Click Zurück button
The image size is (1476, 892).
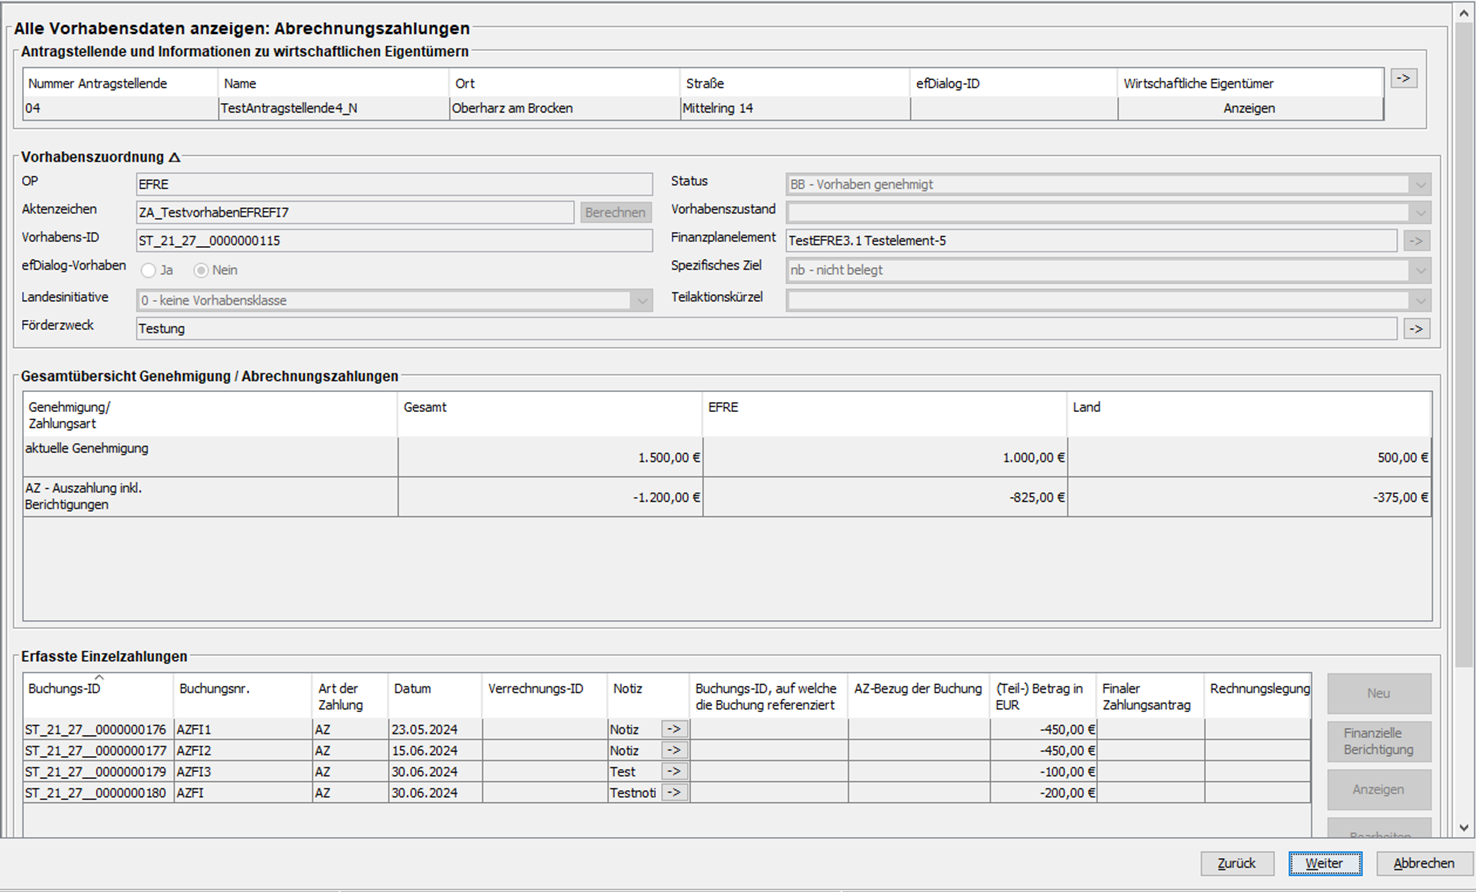point(1237,863)
